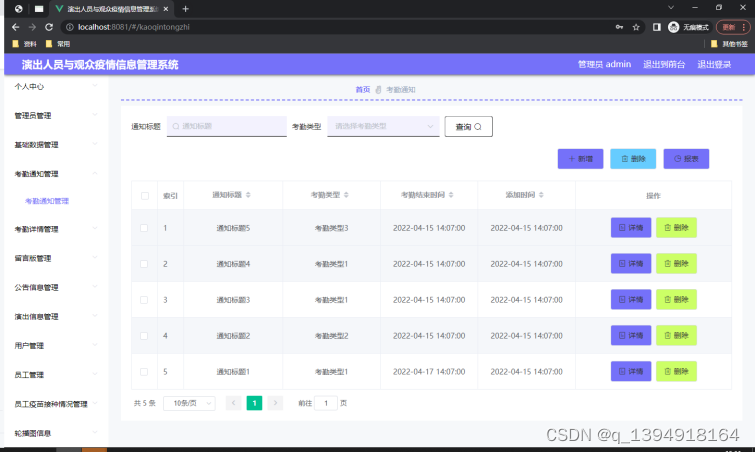Sort by 考勤结束时间 column arrows
The height and width of the screenshot is (453, 755).
point(451,195)
